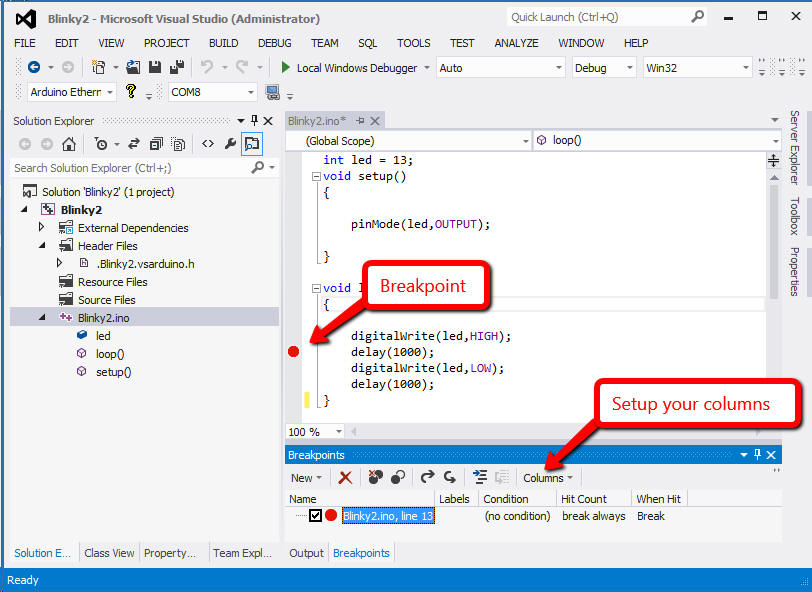The width and height of the screenshot is (812, 592).
Task: Click the Export breakpoints arrow icon
Action: click(x=427, y=477)
